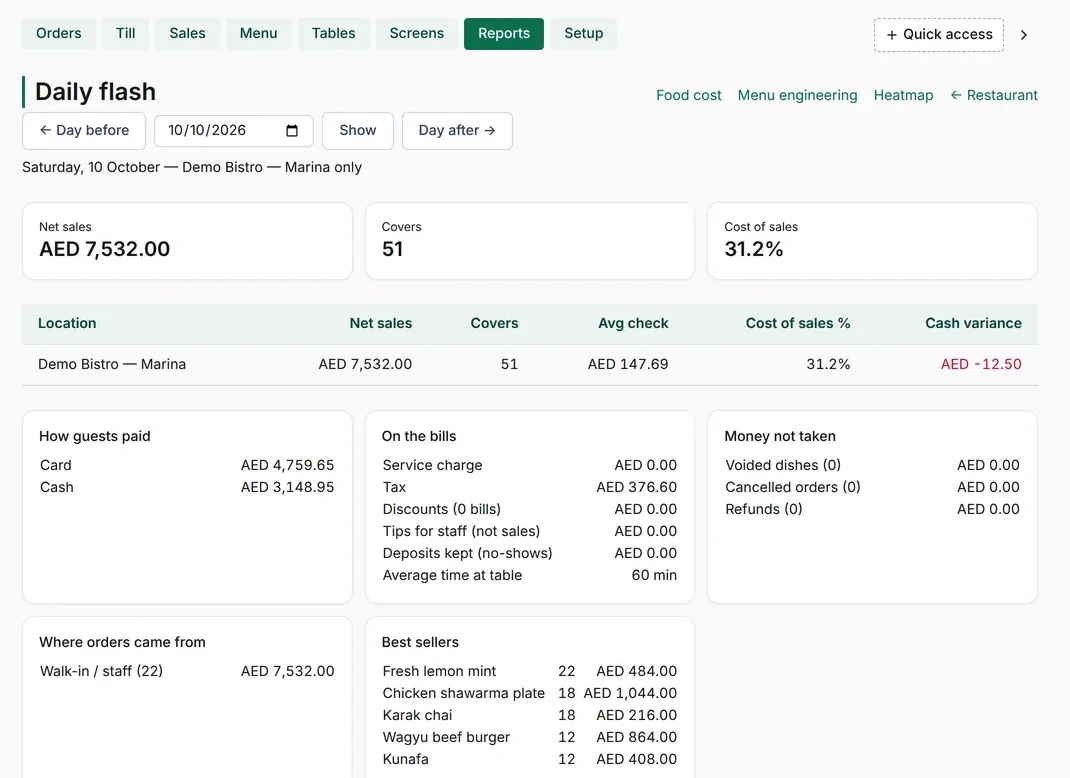Click the Cost of sales % column header
This screenshot has width=1070, height=778.
click(x=798, y=323)
